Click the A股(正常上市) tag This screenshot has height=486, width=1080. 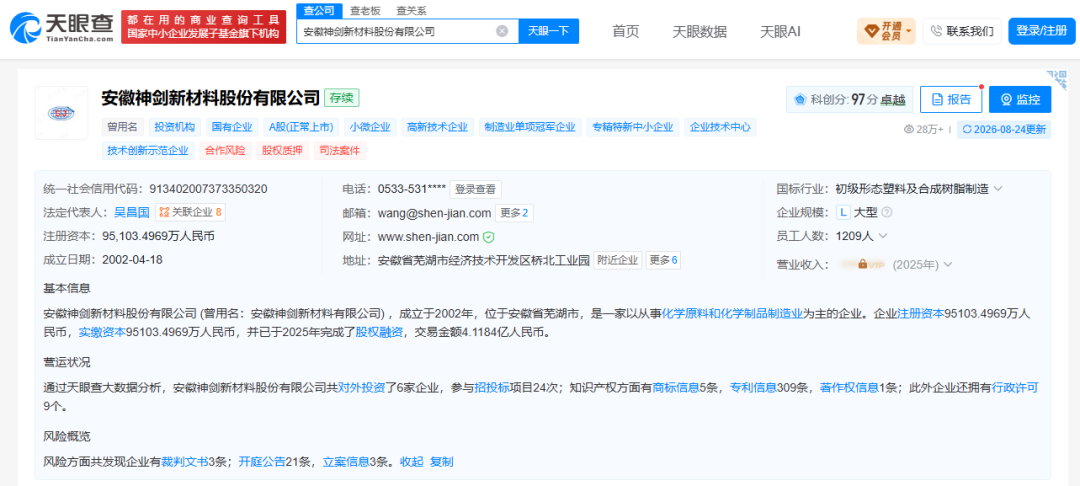302,127
